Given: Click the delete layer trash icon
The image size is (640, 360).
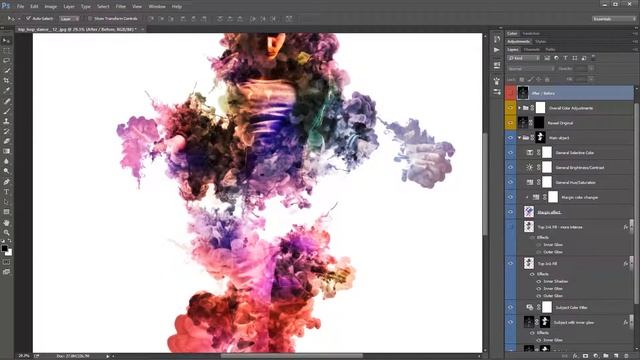Looking at the screenshot, I should pos(627,356).
